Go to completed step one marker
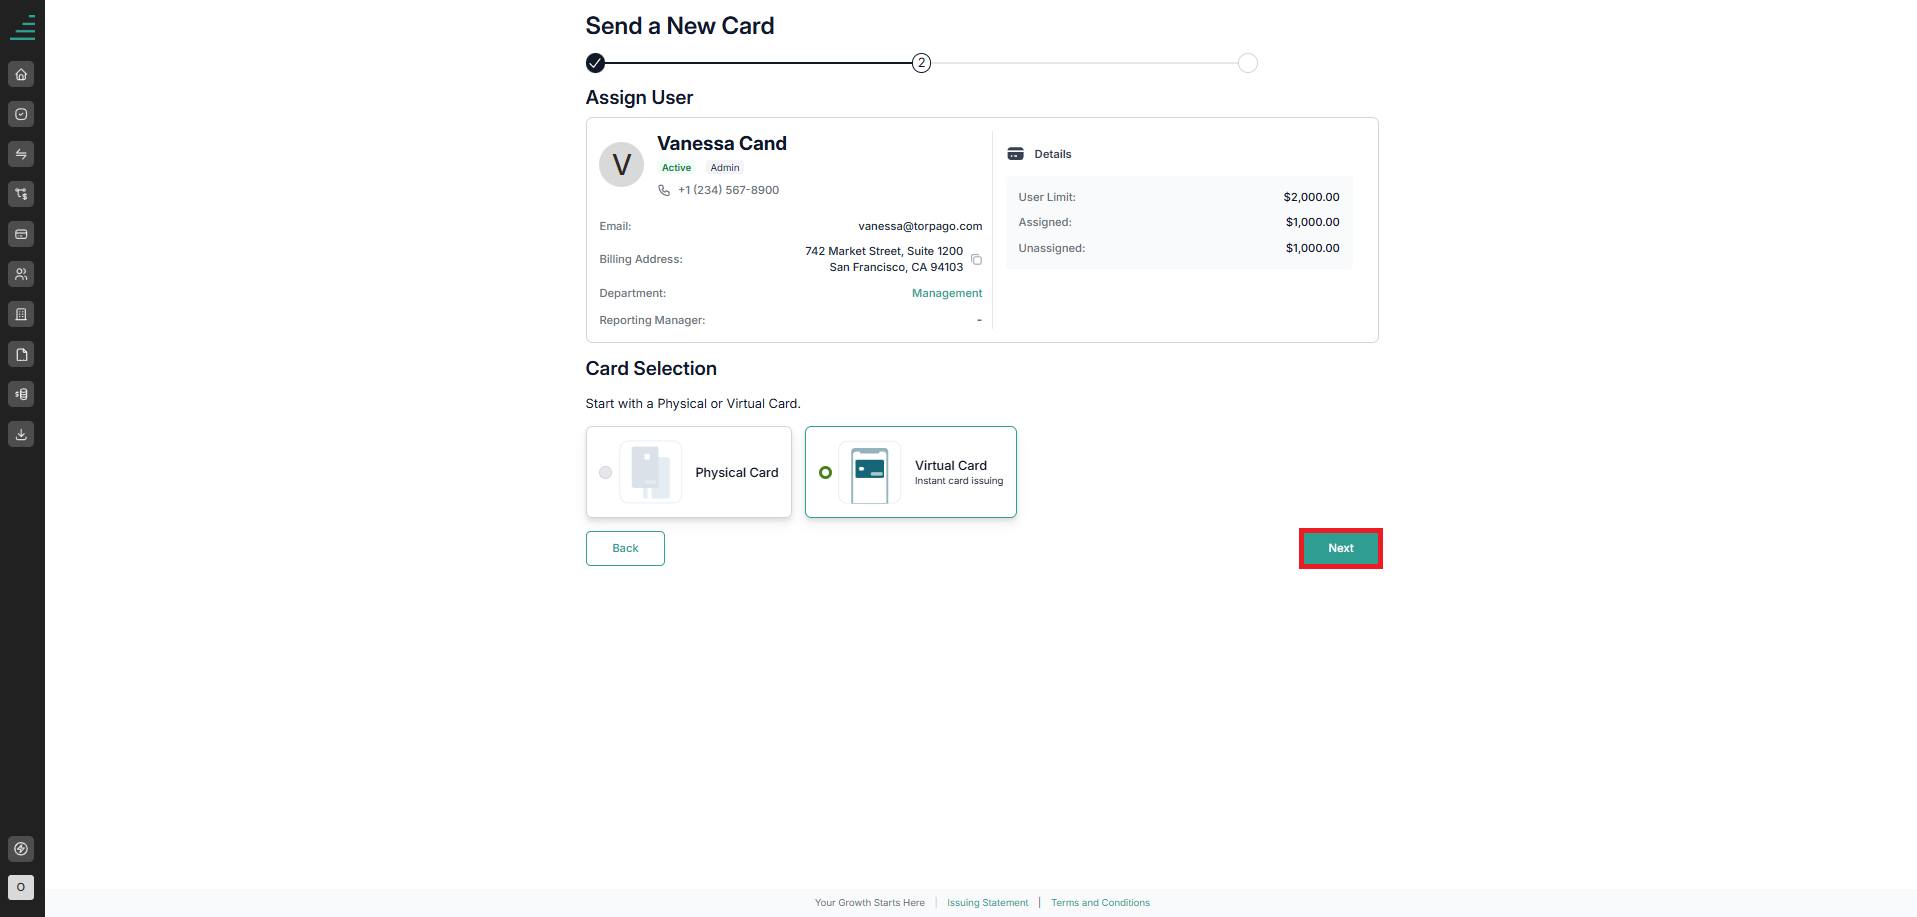1917x917 pixels. click(x=595, y=63)
